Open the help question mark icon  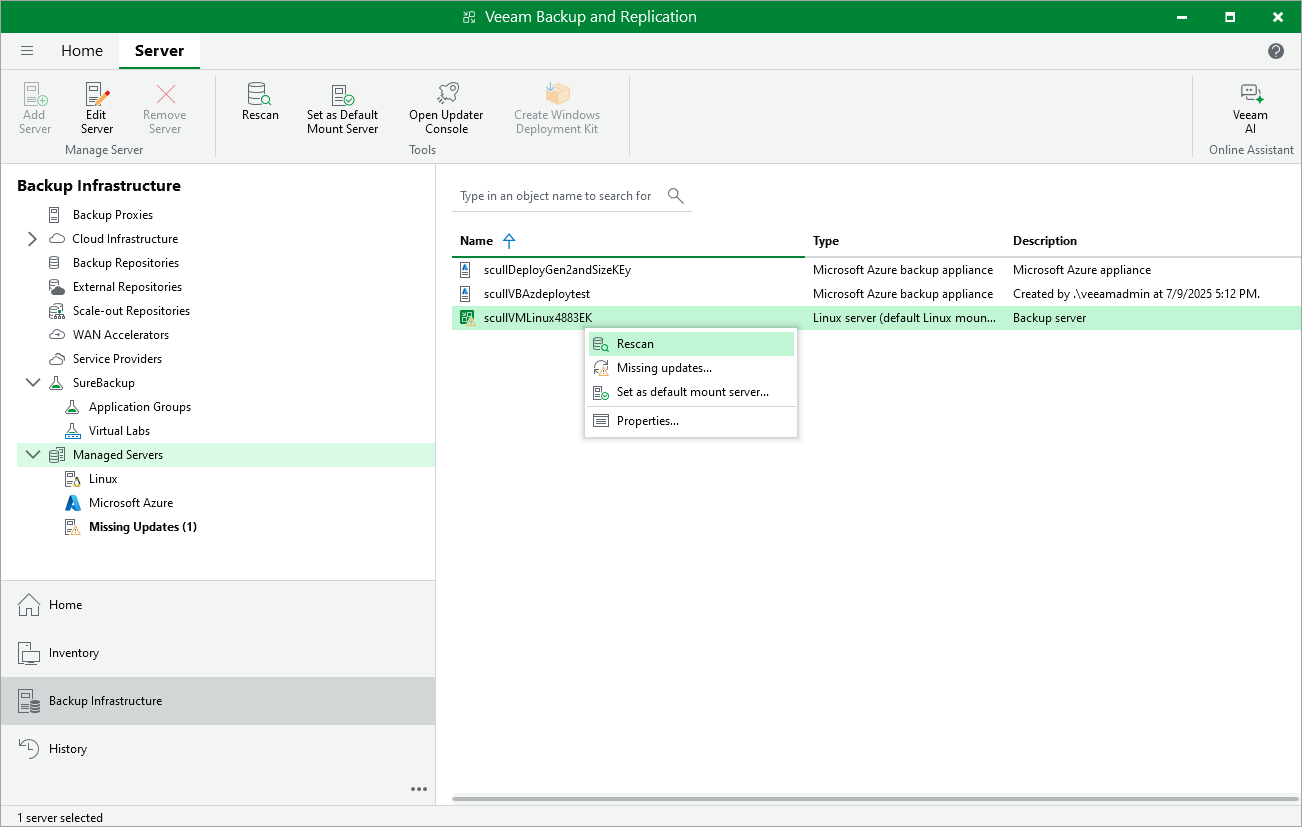pyautogui.click(x=1276, y=51)
